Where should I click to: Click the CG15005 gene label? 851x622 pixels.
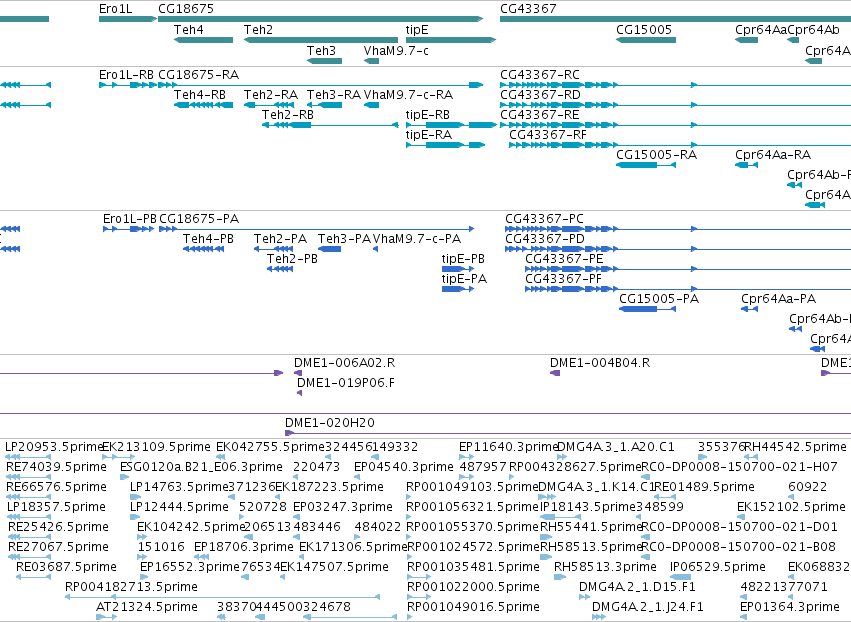point(644,30)
